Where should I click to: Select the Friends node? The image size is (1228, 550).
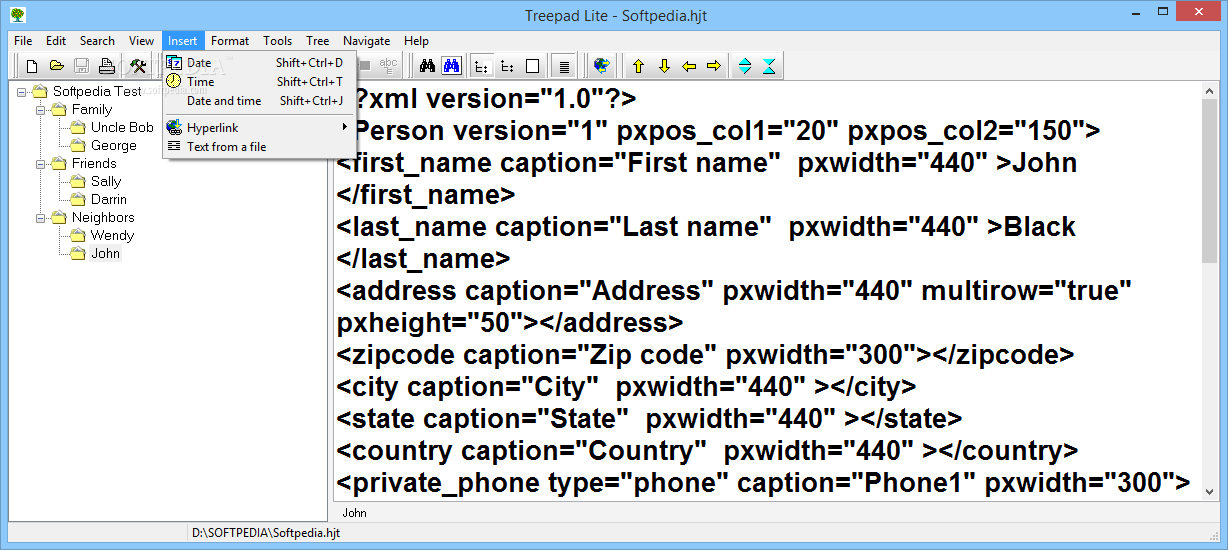(x=94, y=163)
